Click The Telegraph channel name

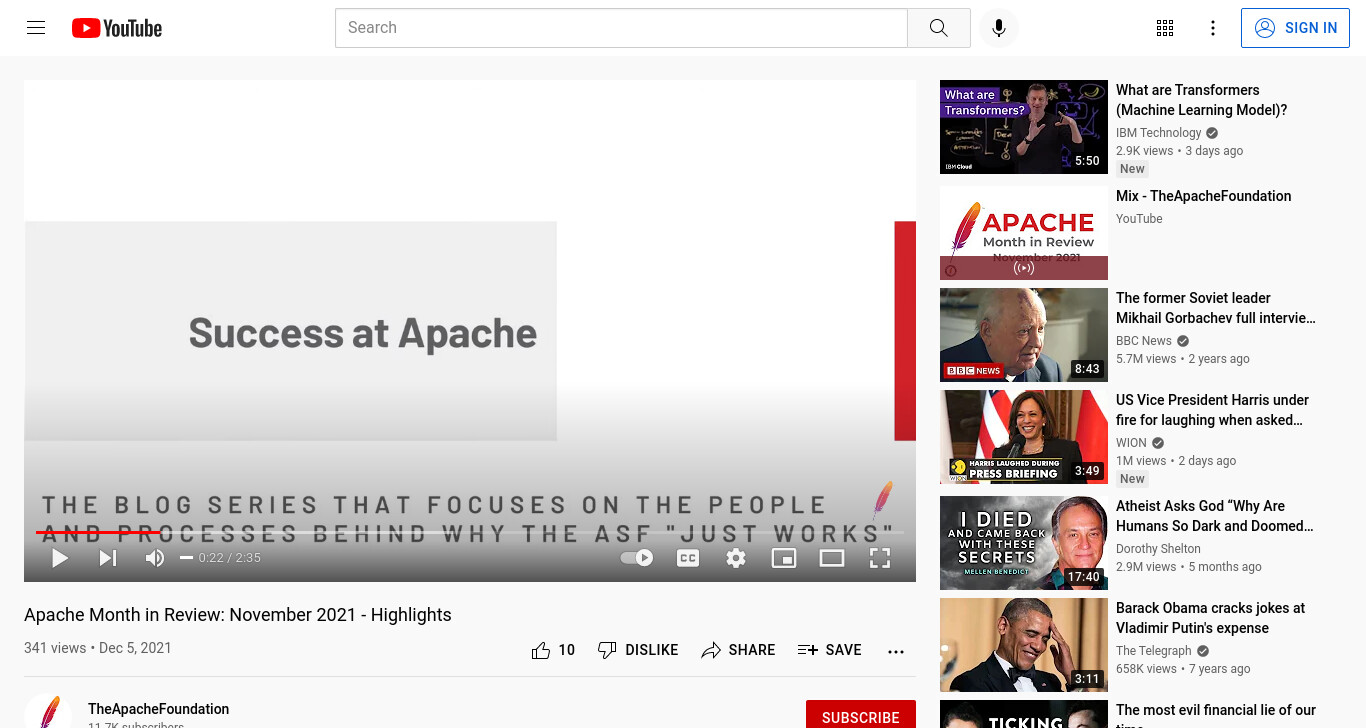[1153, 651]
